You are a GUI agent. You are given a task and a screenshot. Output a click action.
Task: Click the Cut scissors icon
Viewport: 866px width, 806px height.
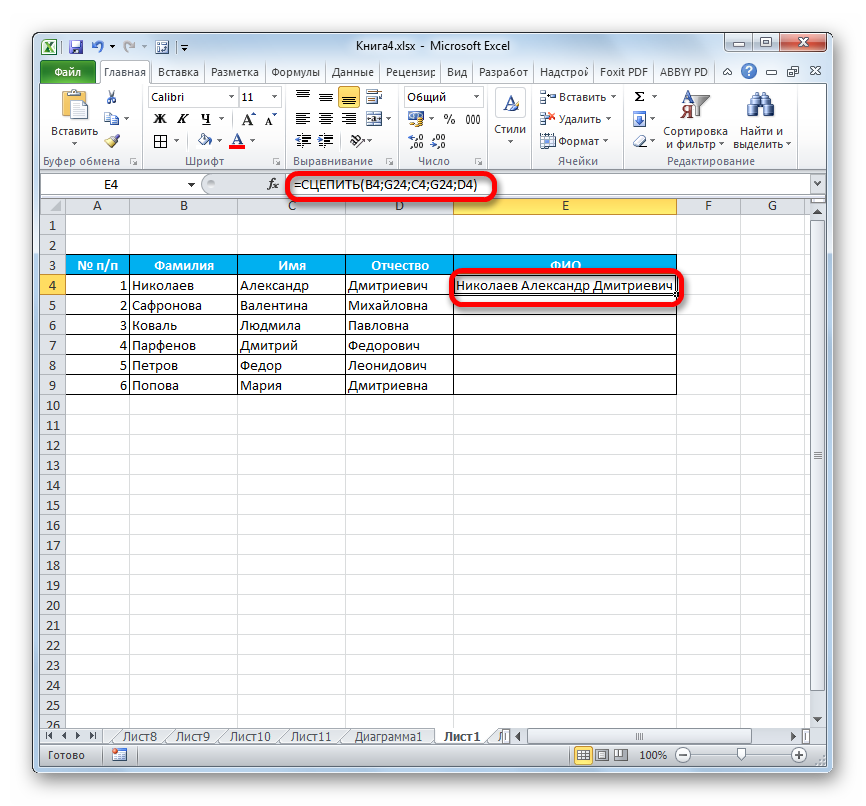coord(111,97)
